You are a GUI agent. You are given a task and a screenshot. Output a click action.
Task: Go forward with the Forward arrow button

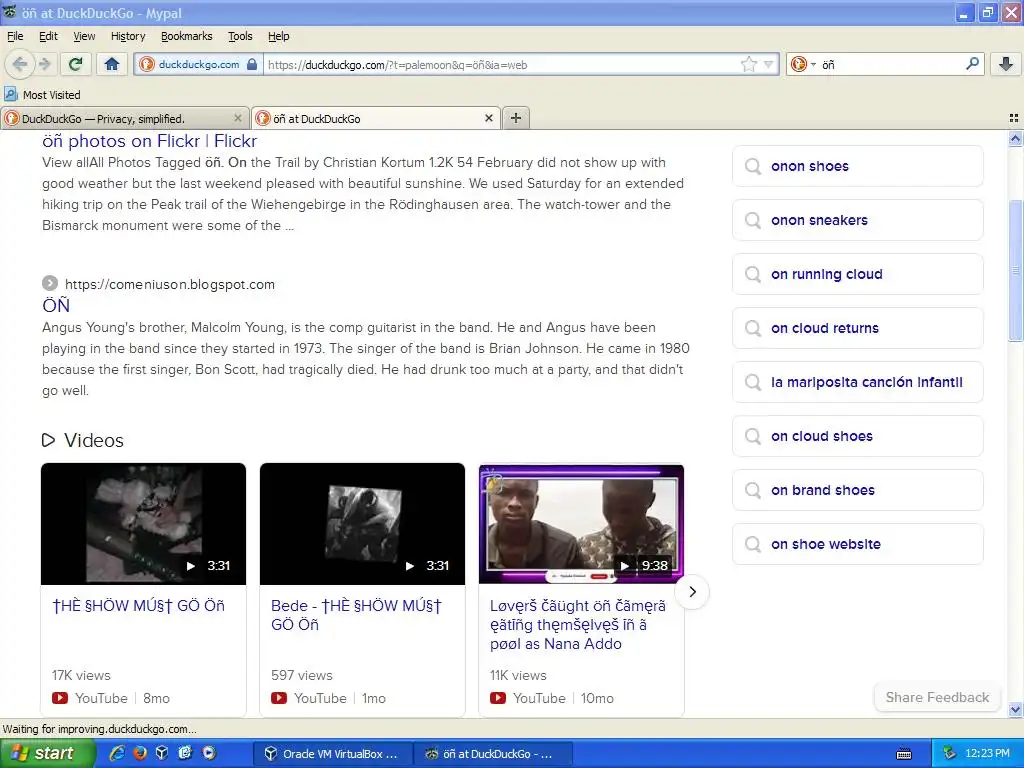tap(44, 64)
